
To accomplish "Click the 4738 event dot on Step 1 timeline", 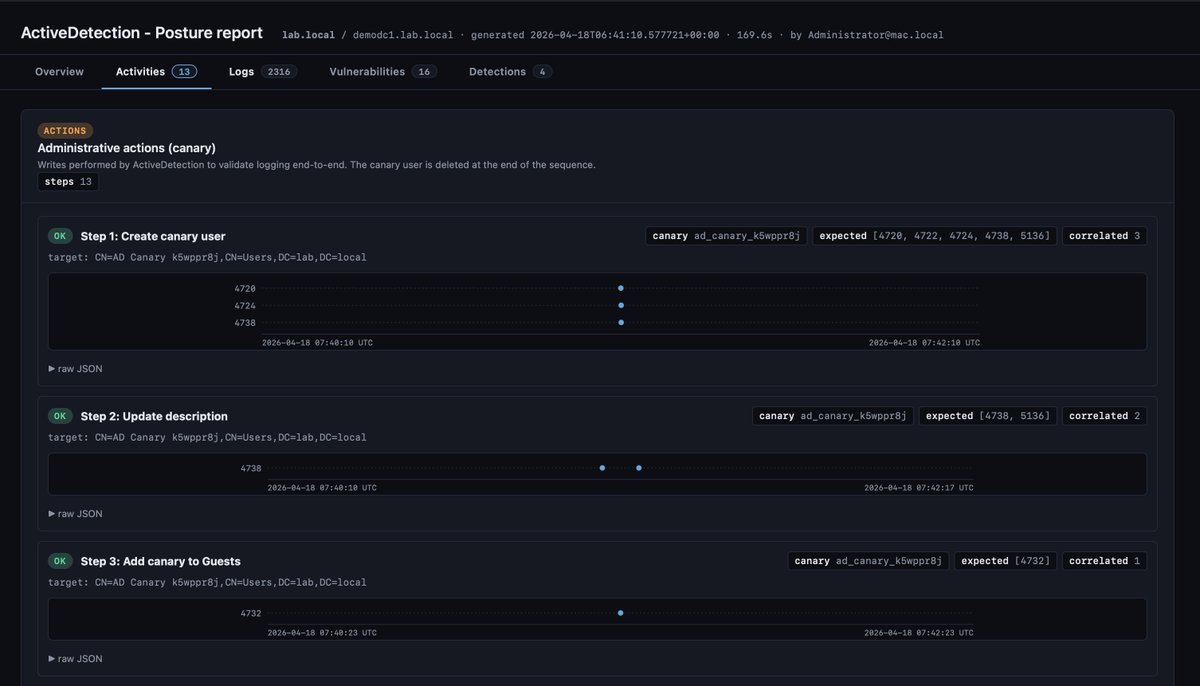I will [x=621, y=322].
